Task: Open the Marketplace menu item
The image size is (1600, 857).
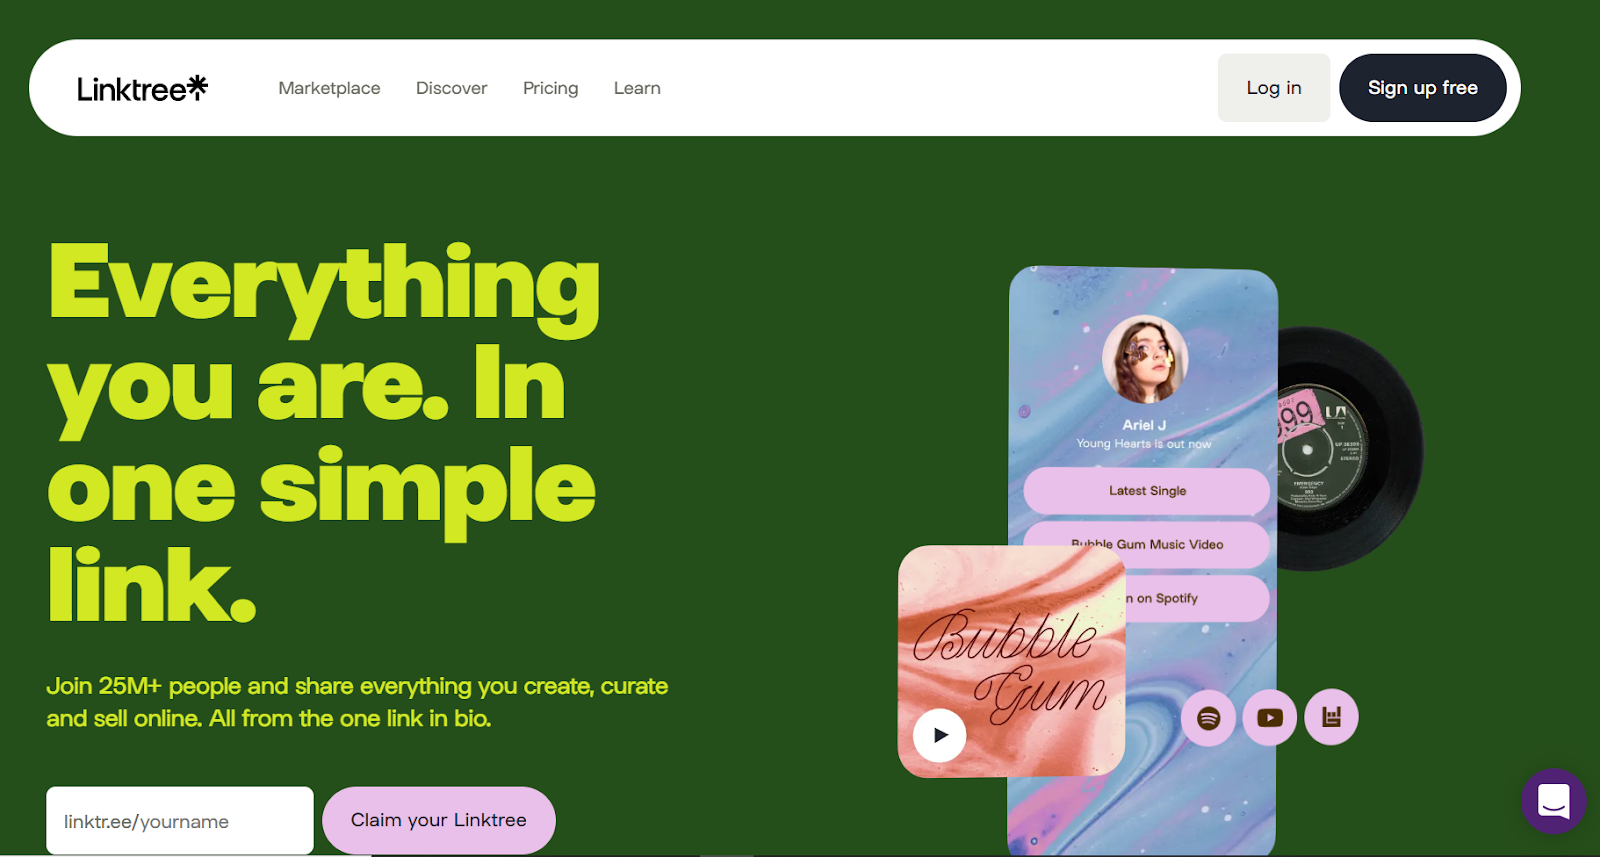Action: pyautogui.click(x=329, y=88)
